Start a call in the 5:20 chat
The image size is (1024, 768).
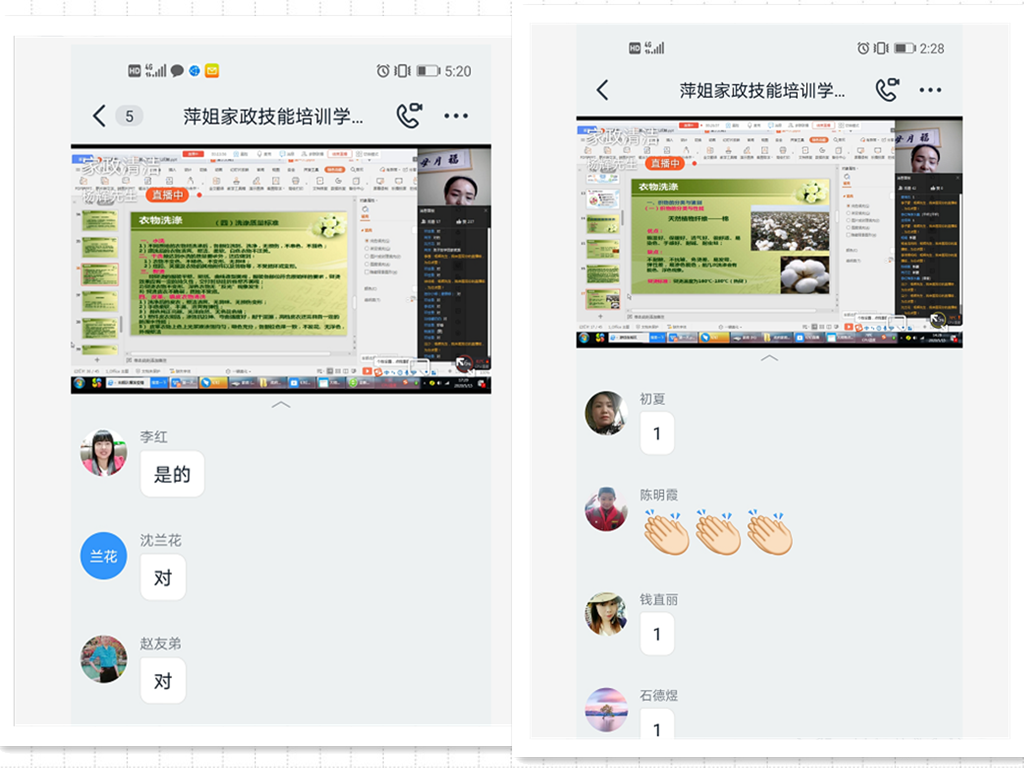[x=408, y=116]
